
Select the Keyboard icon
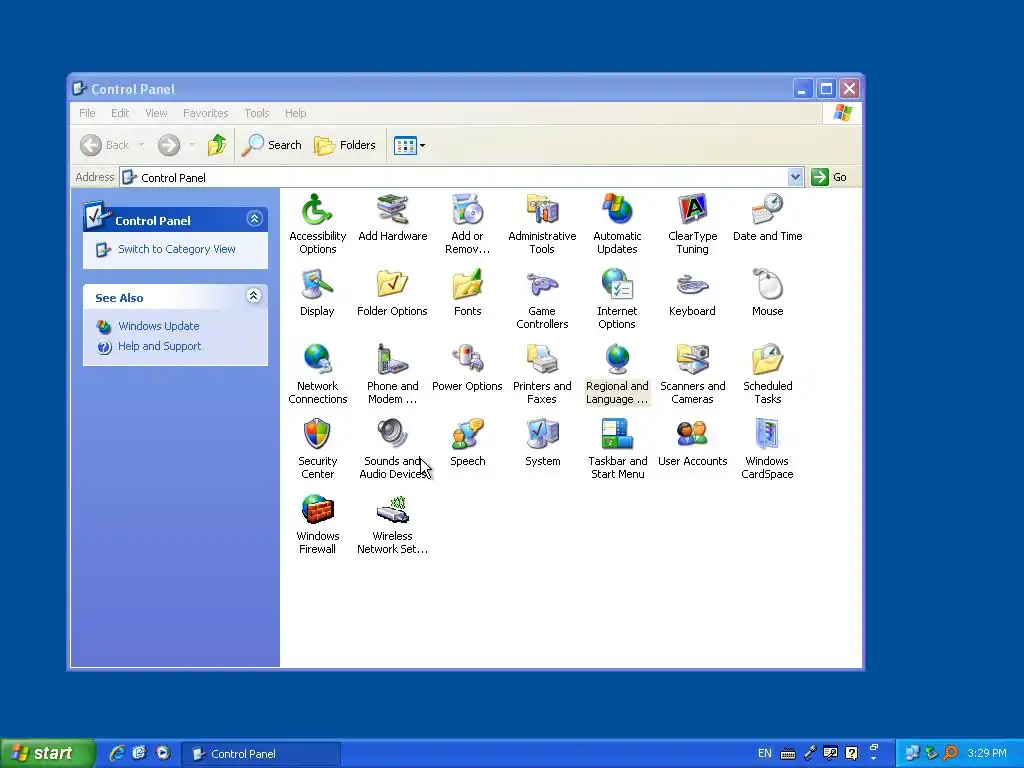pos(692,293)
